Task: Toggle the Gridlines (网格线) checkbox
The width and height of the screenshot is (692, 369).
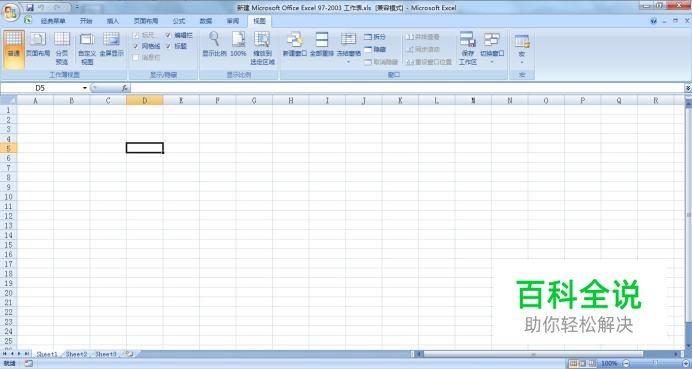Action: click(136, 46)
